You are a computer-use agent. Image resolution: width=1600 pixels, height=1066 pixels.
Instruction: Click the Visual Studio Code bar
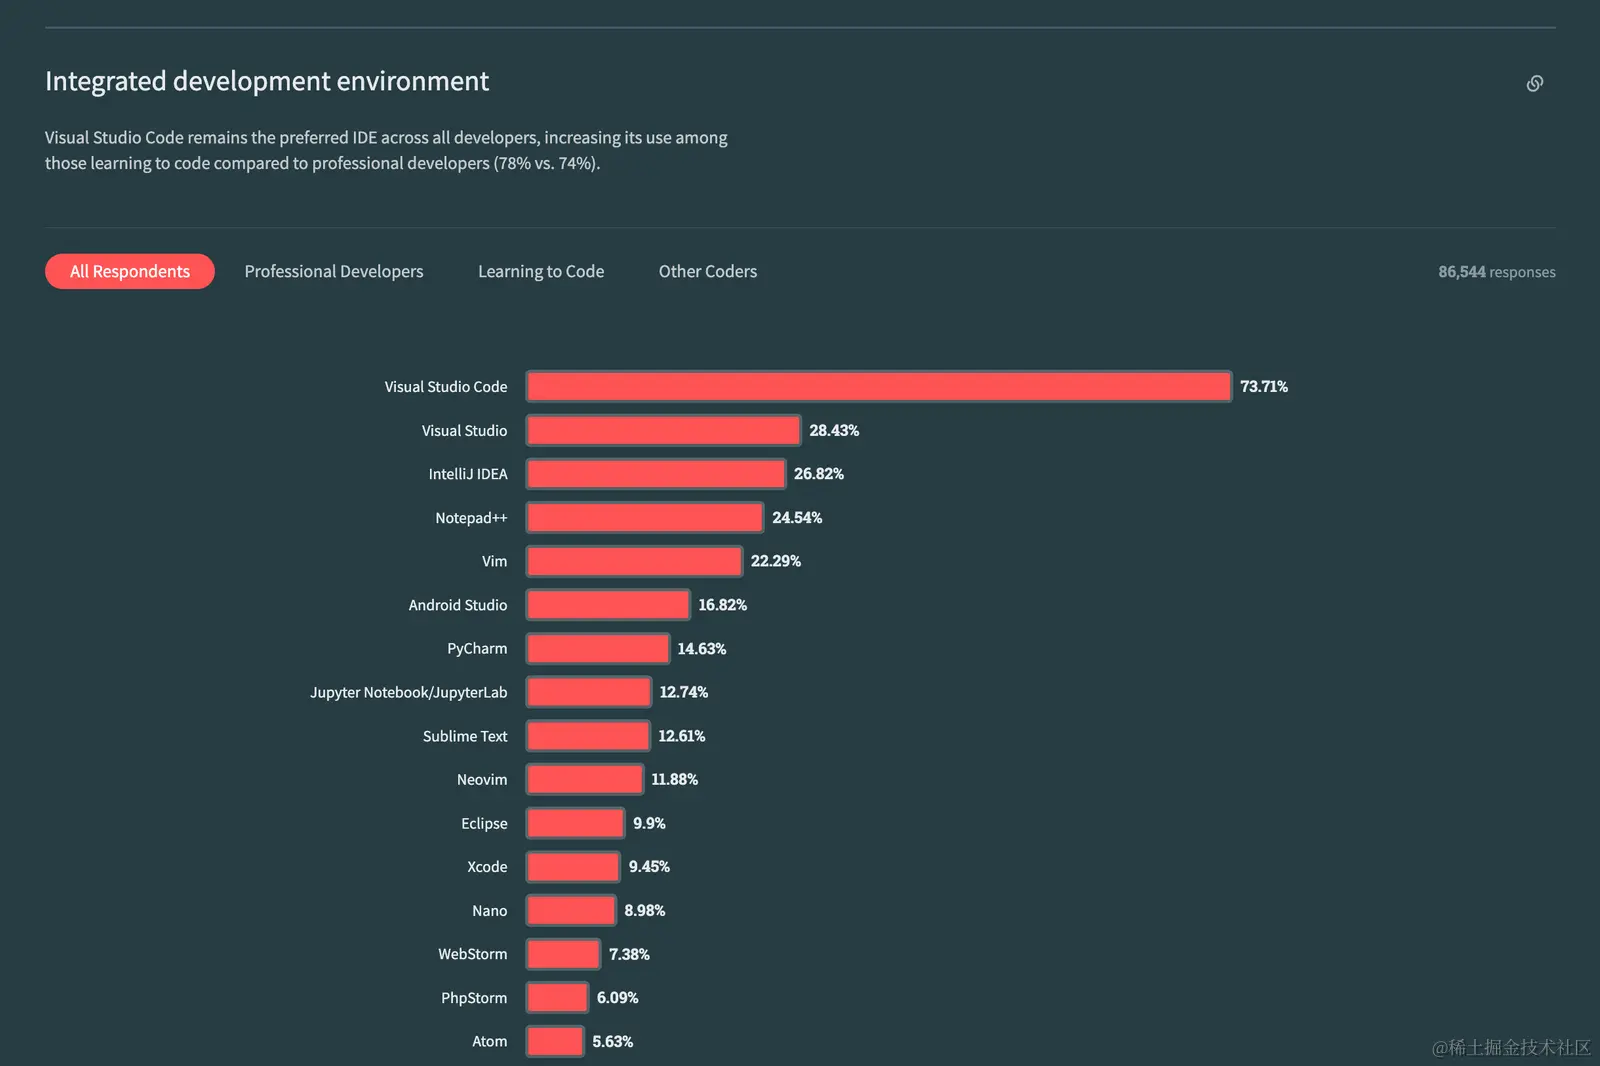tap(879, 386)
